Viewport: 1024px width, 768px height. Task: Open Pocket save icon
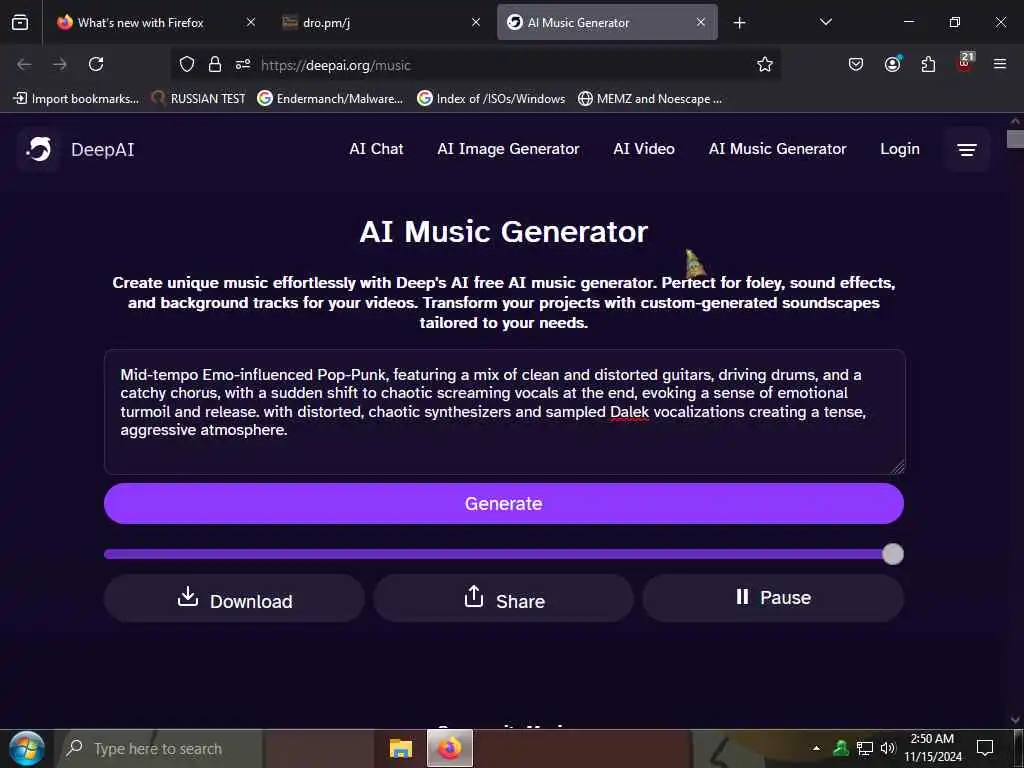pyautogui.click(x=856, y=64)
